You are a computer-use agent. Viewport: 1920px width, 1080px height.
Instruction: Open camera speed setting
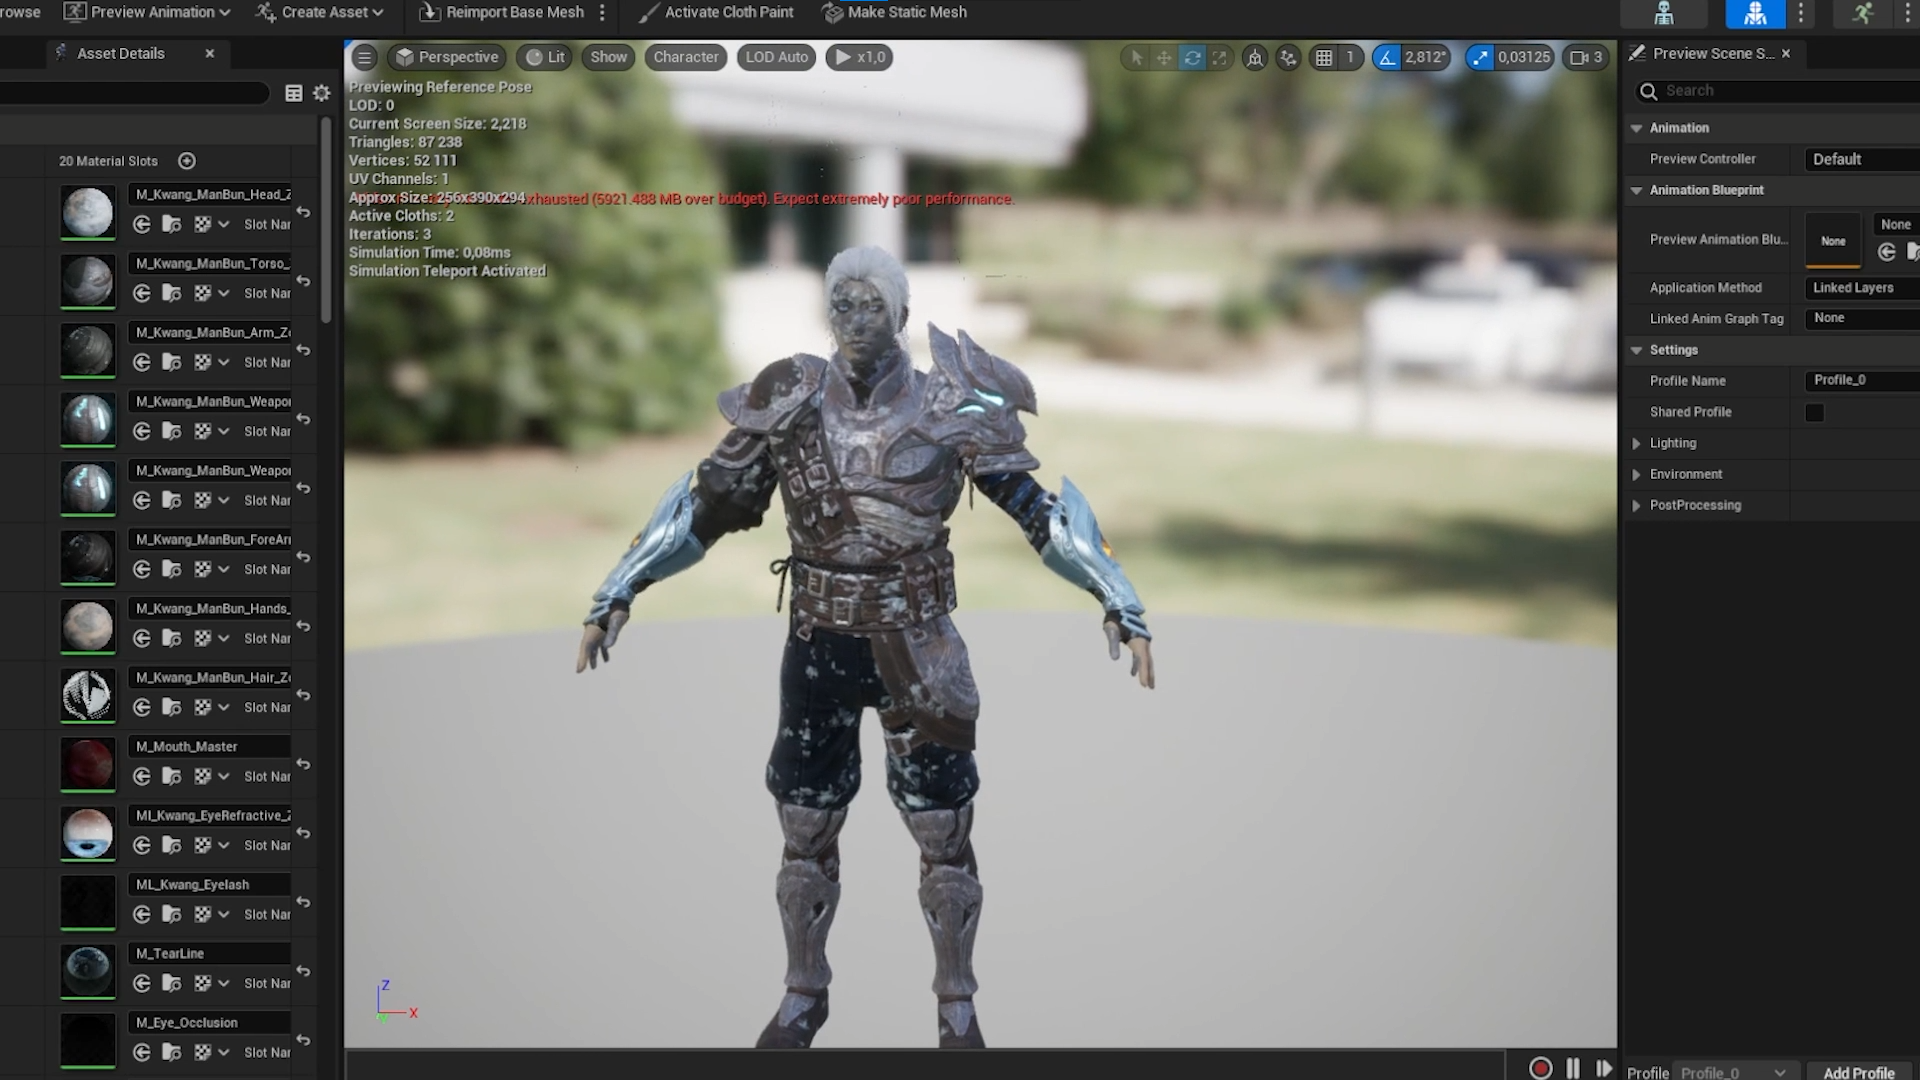point(1586,58)
